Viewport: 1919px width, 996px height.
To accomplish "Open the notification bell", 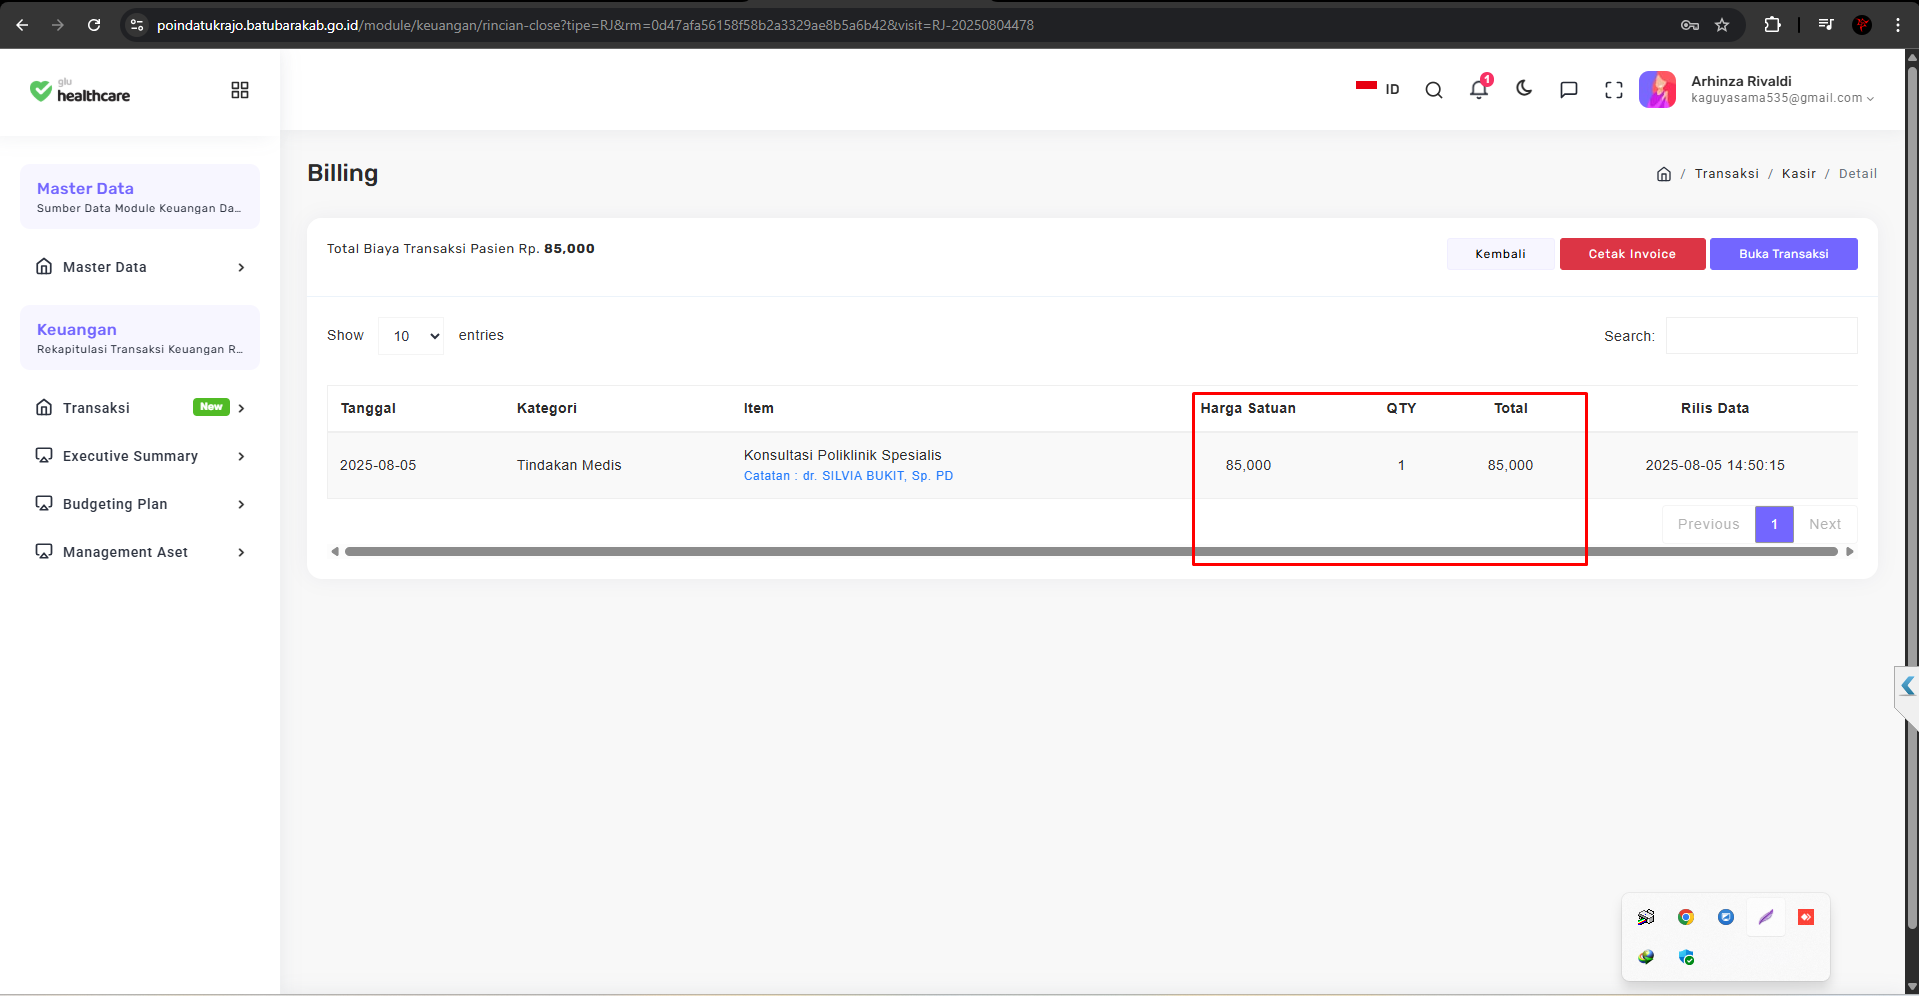I will [1479, 89].
